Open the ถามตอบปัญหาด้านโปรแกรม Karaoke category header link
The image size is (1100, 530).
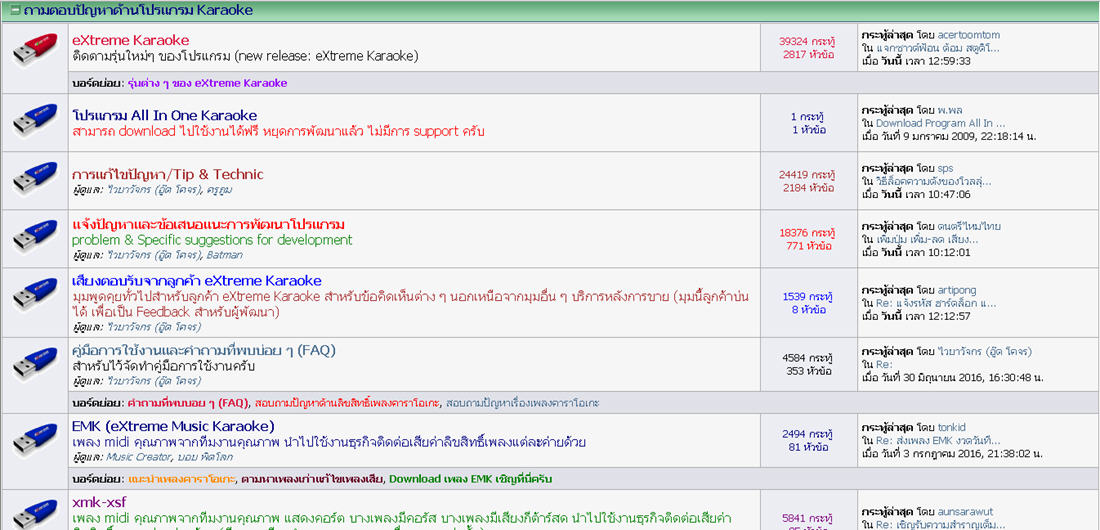[x=138, y=11]
